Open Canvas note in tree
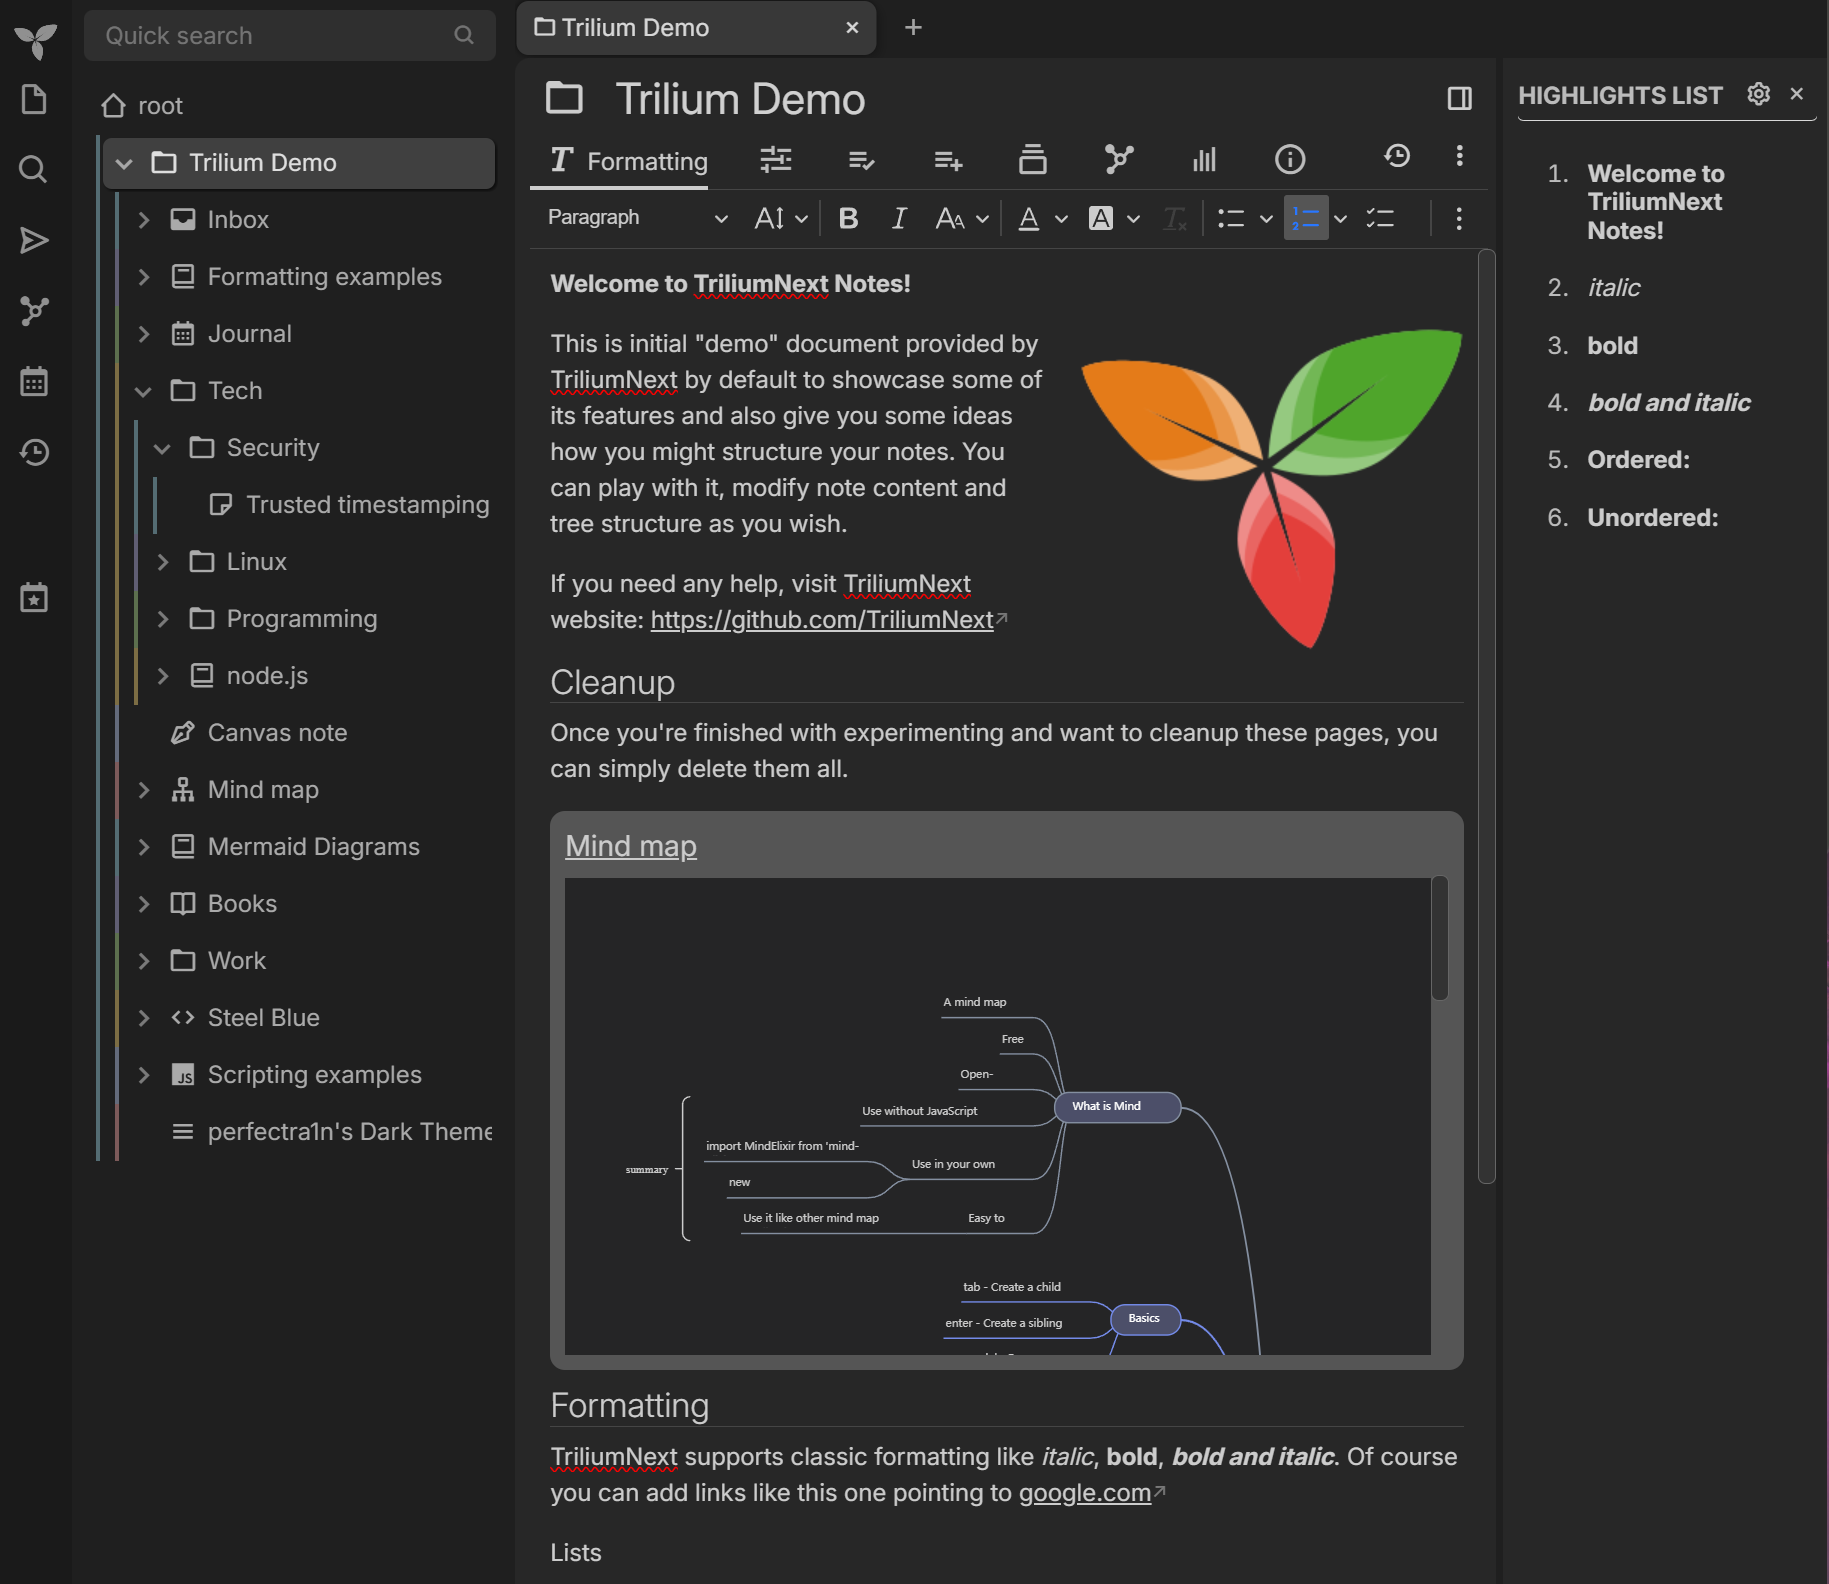Viewport: 1829px width, 1584px height. click(x=277, y=733)
